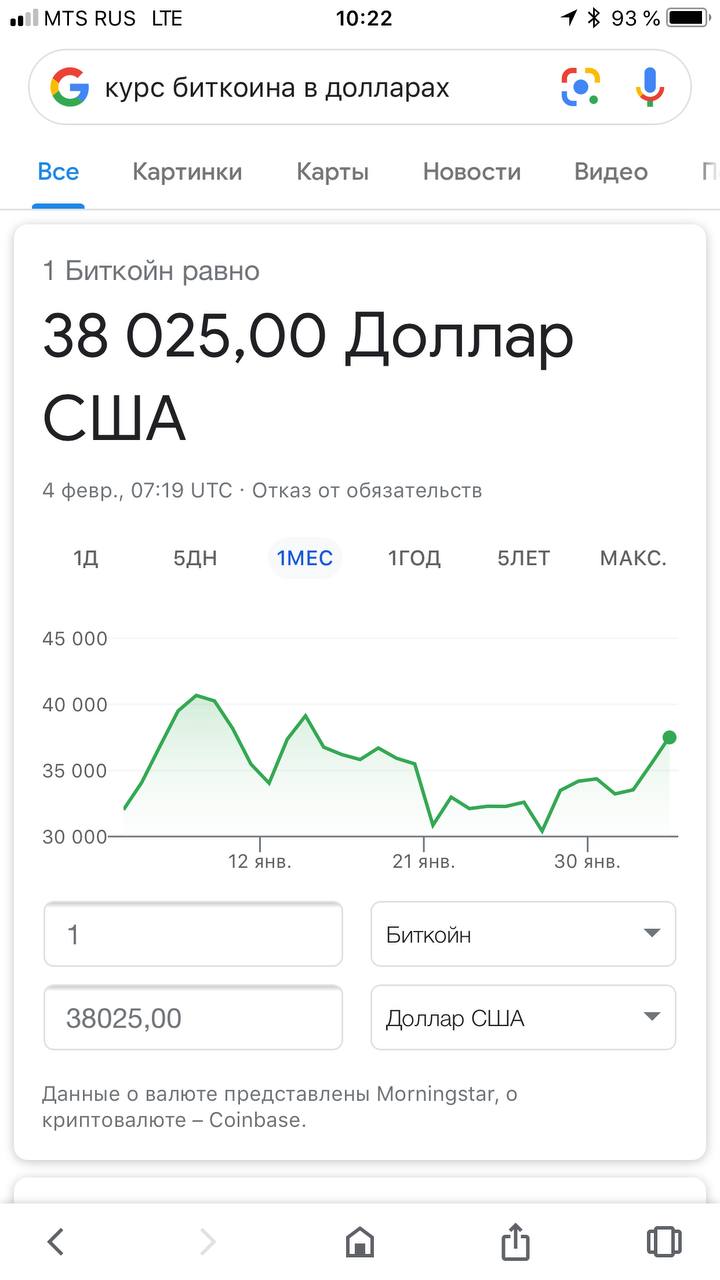720x1280 pixels.
Task: Show the 1ГОД price chart
Action: (x=414, y=558)
